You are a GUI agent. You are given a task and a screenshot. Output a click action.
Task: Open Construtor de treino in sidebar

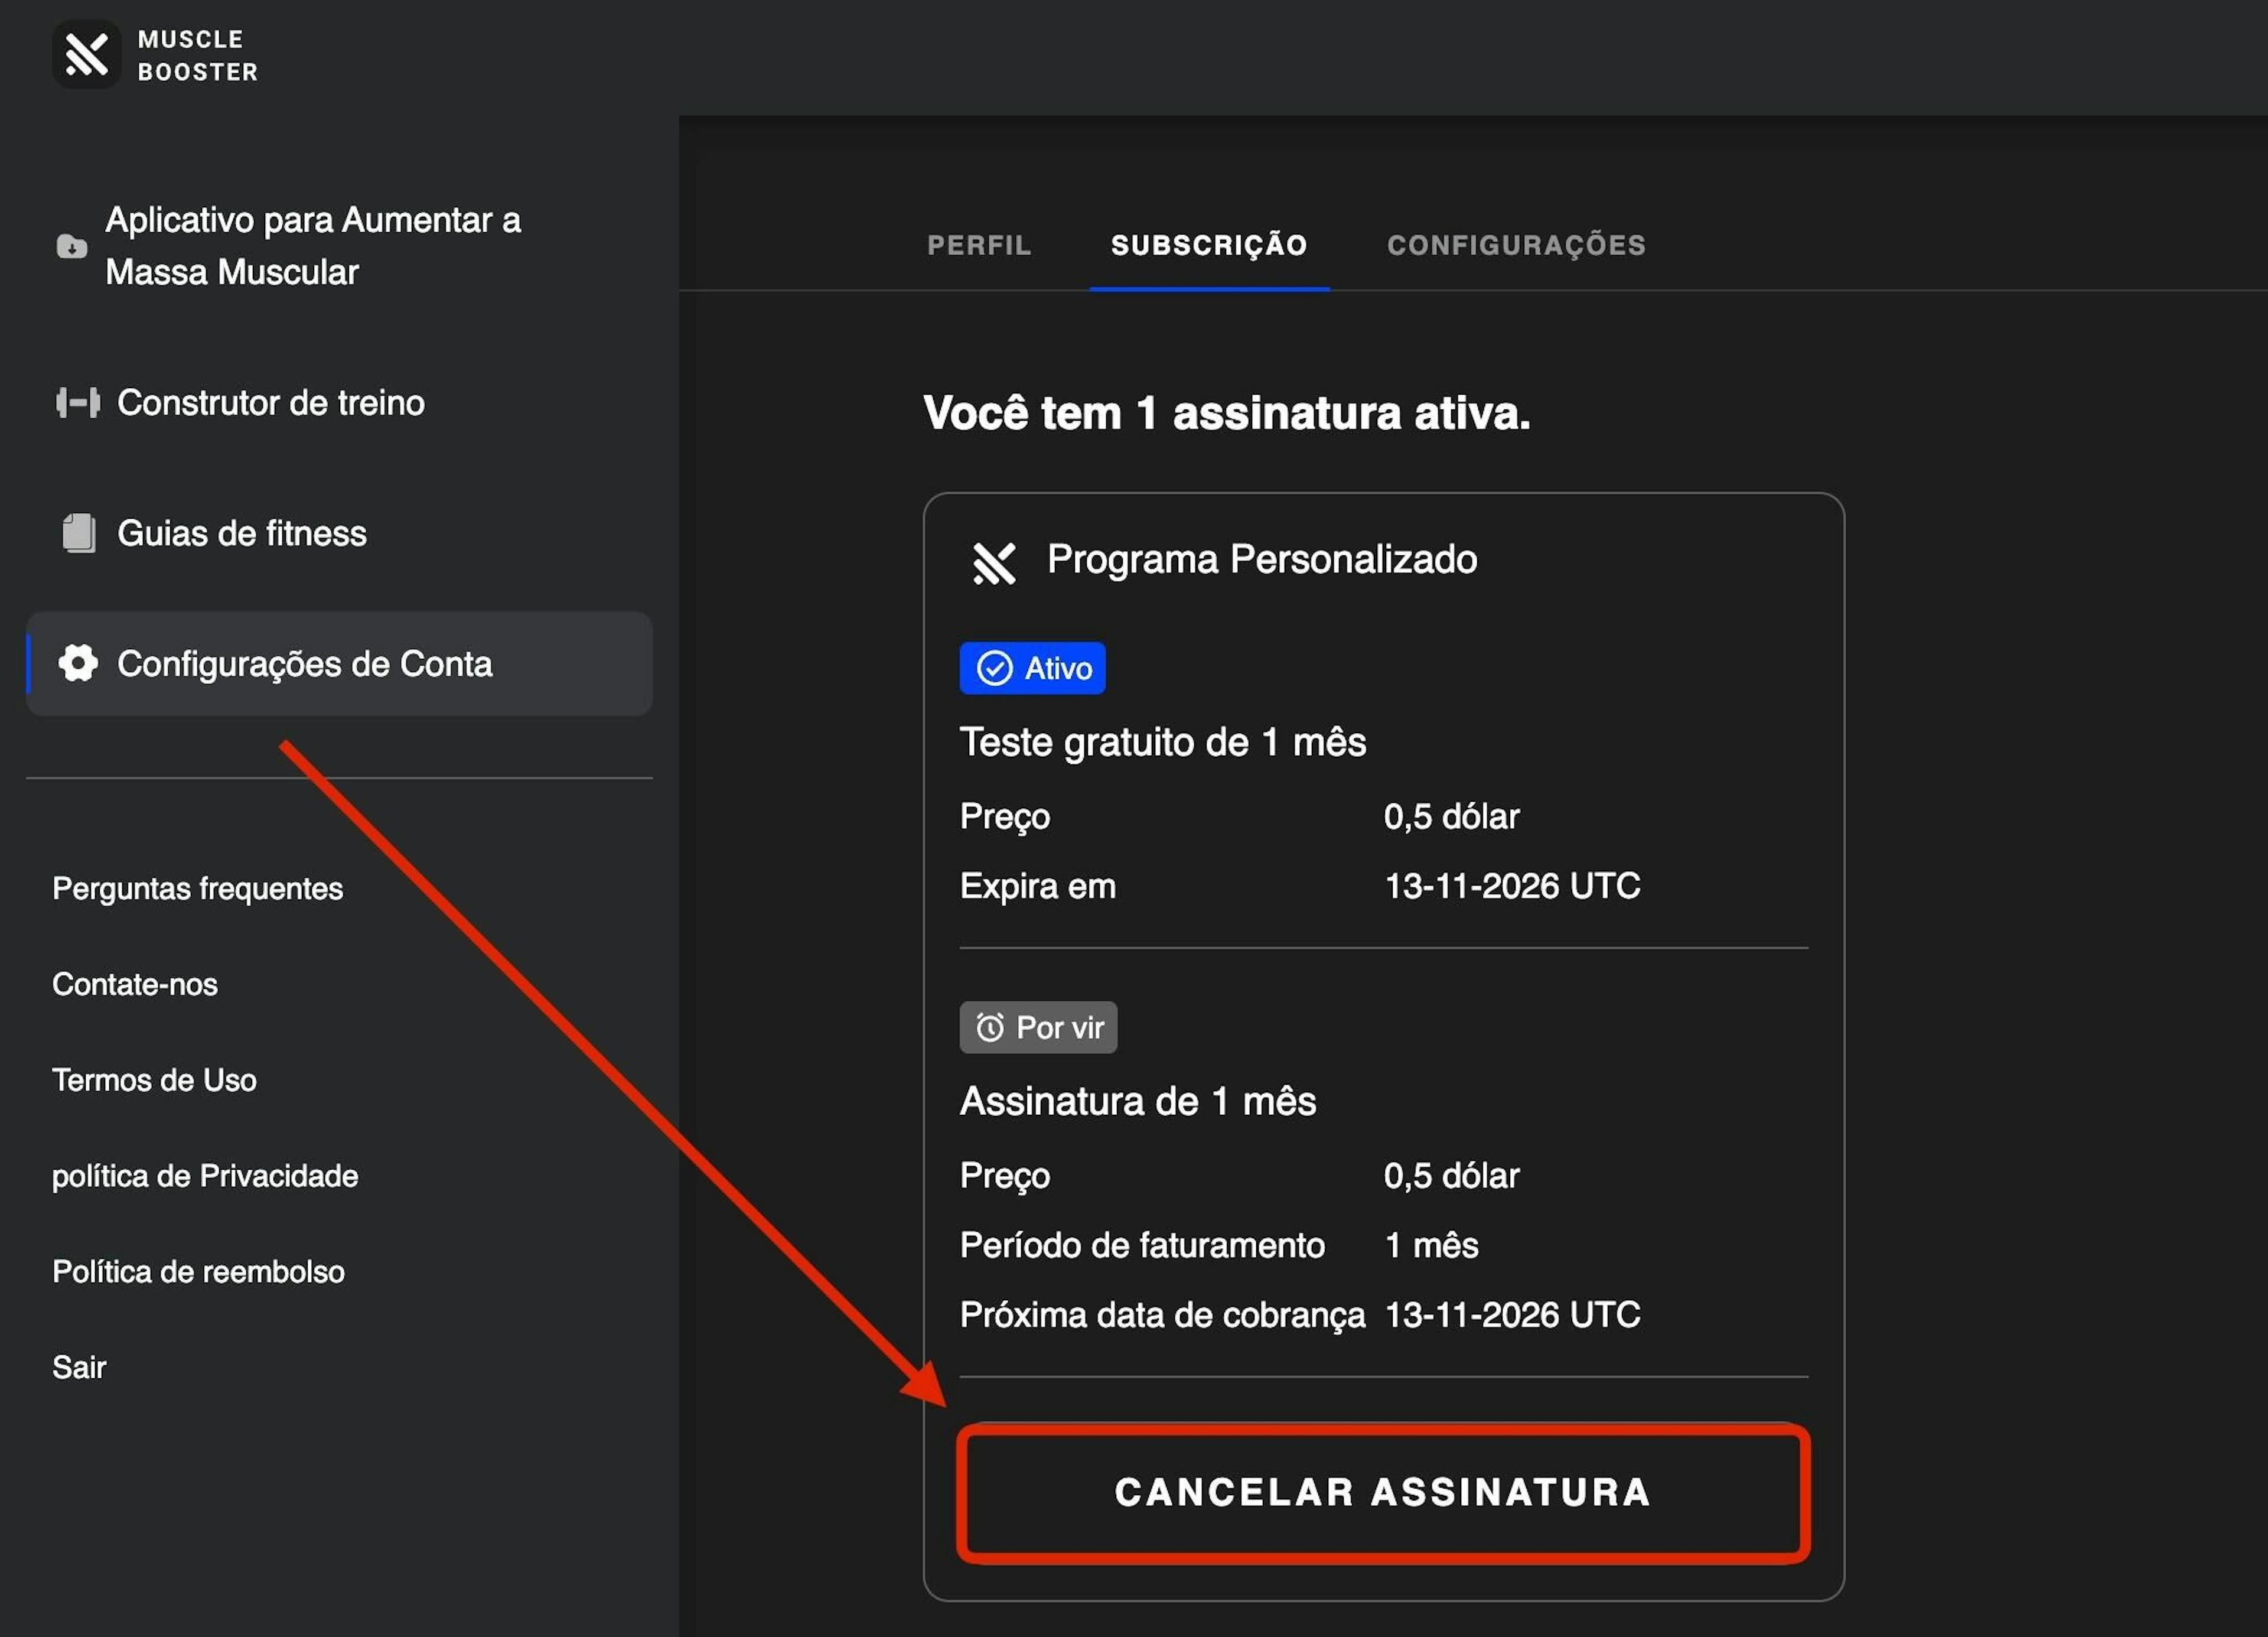270,403
